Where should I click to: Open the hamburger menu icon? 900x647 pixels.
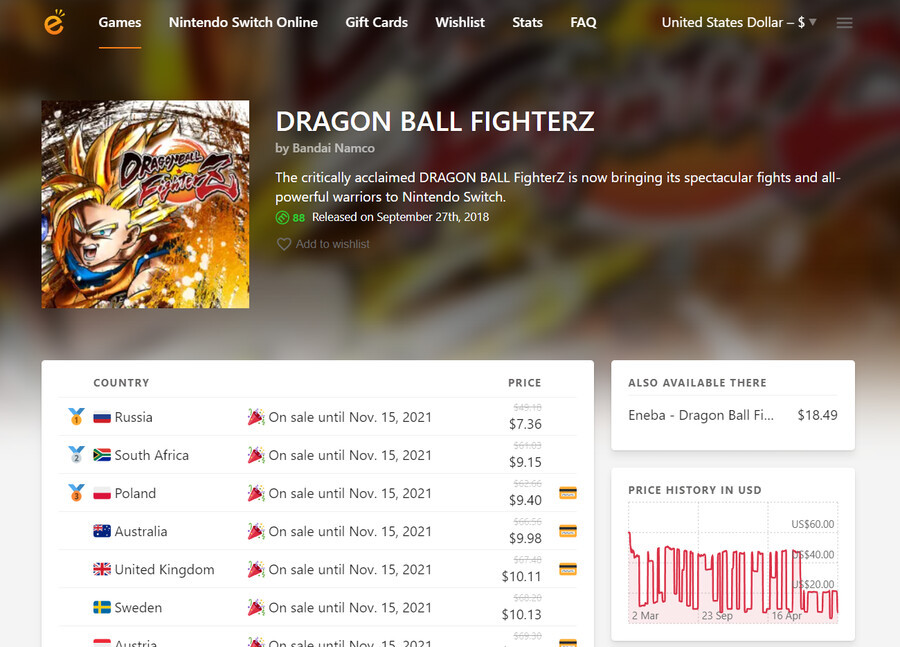[x=844, y=23]
